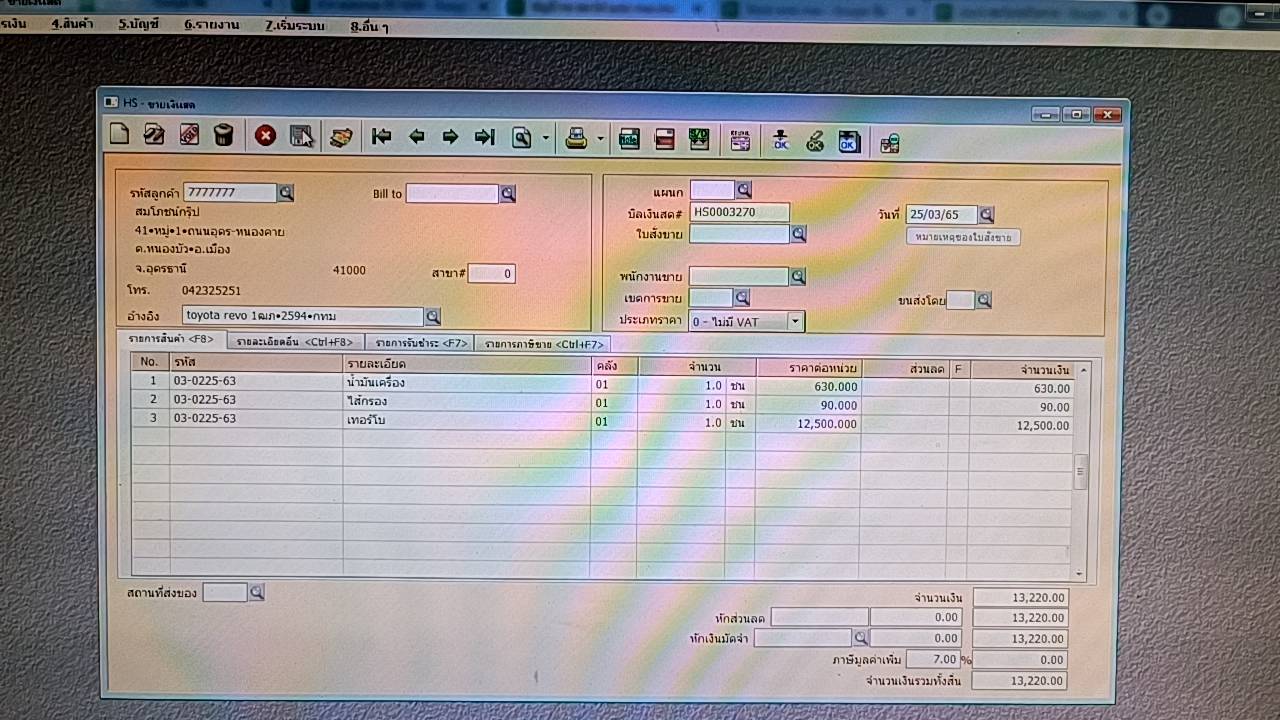The image size is (1280, 720).
Task: Click the รายละเอียด column header
Action: (x=466, y=364)
